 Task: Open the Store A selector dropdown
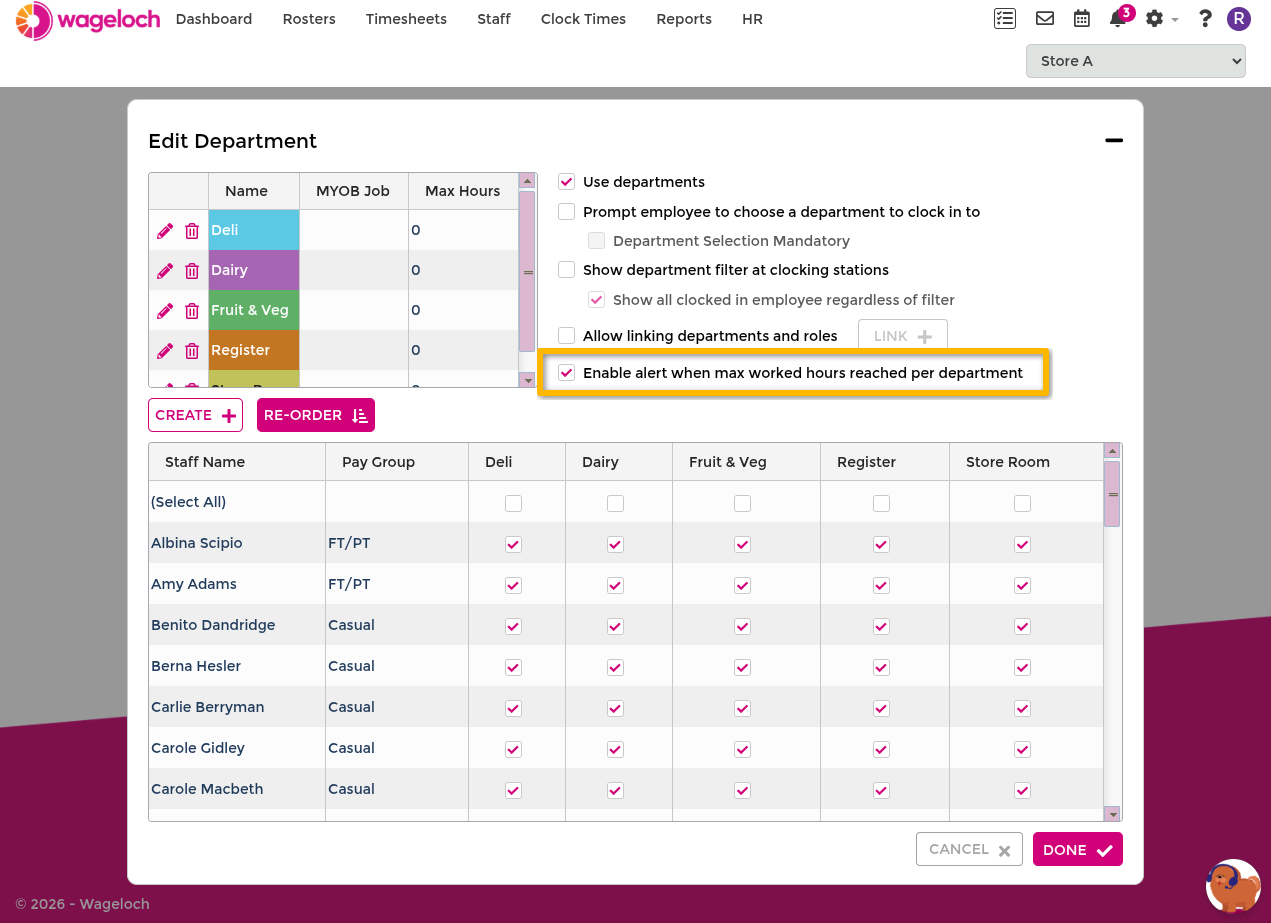(x=1135, y=61)
